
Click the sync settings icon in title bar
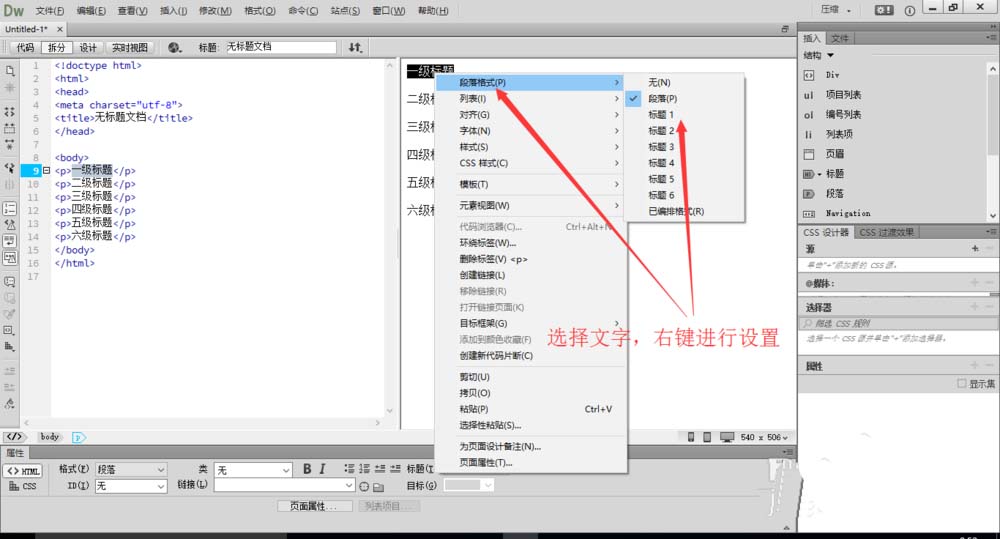point(884,10)
